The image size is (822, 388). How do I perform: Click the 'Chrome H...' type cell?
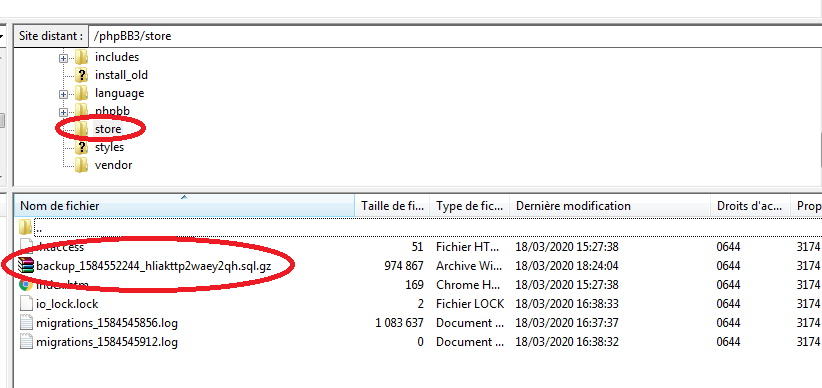(468, 285)
